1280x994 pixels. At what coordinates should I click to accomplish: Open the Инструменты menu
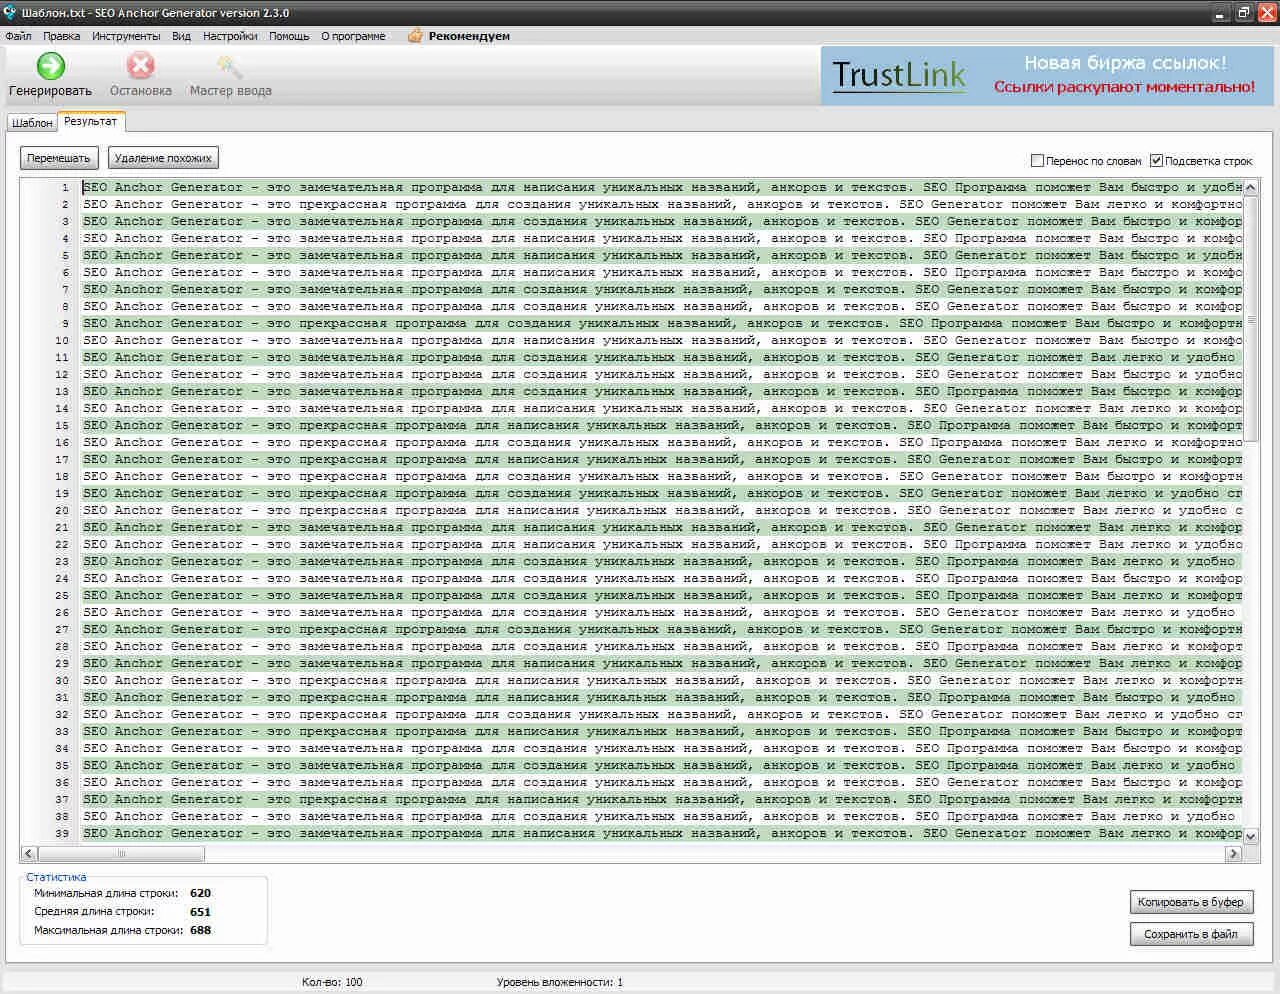[x=126, y=36]
